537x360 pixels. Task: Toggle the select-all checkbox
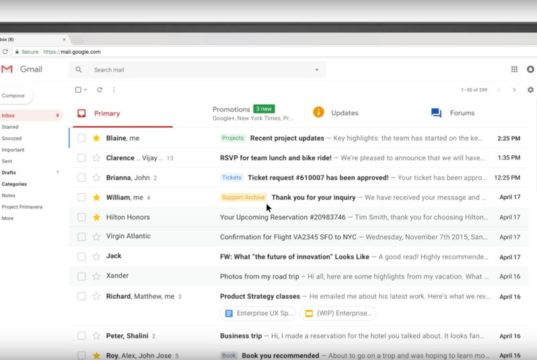coord(78,90)
